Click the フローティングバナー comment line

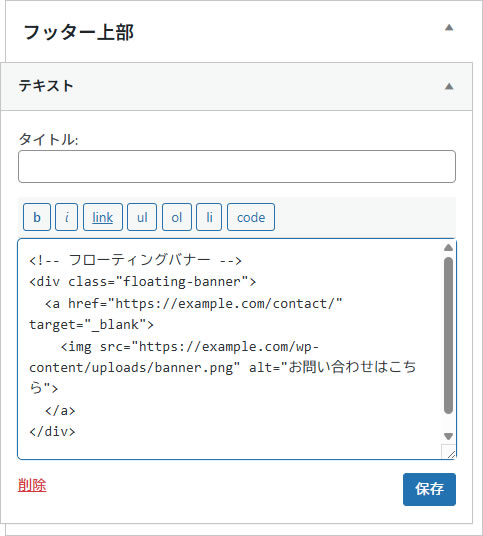click(135, 260)
